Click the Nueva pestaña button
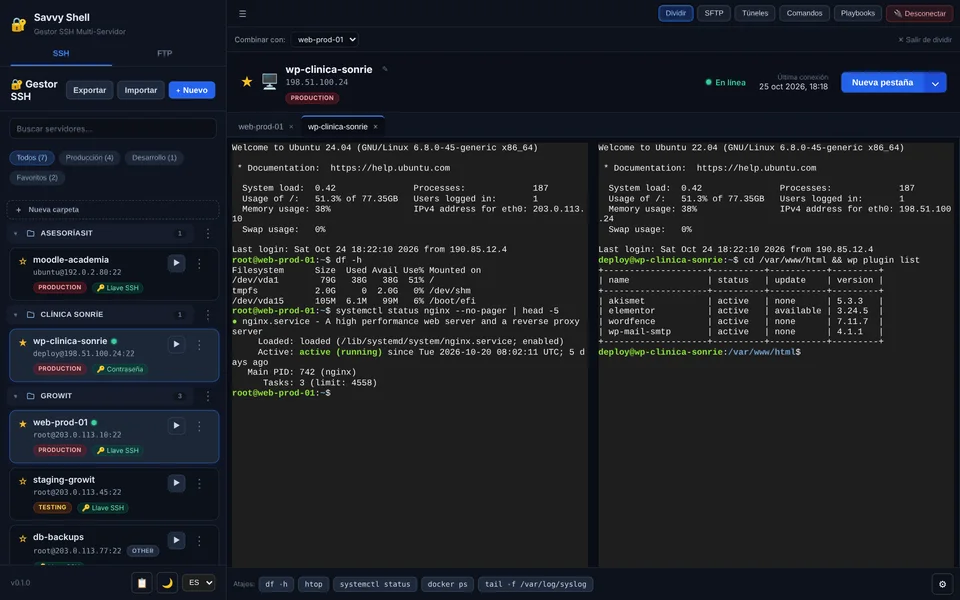The height and width of the screenshot is (600, 960). click(x=882, y=83)
